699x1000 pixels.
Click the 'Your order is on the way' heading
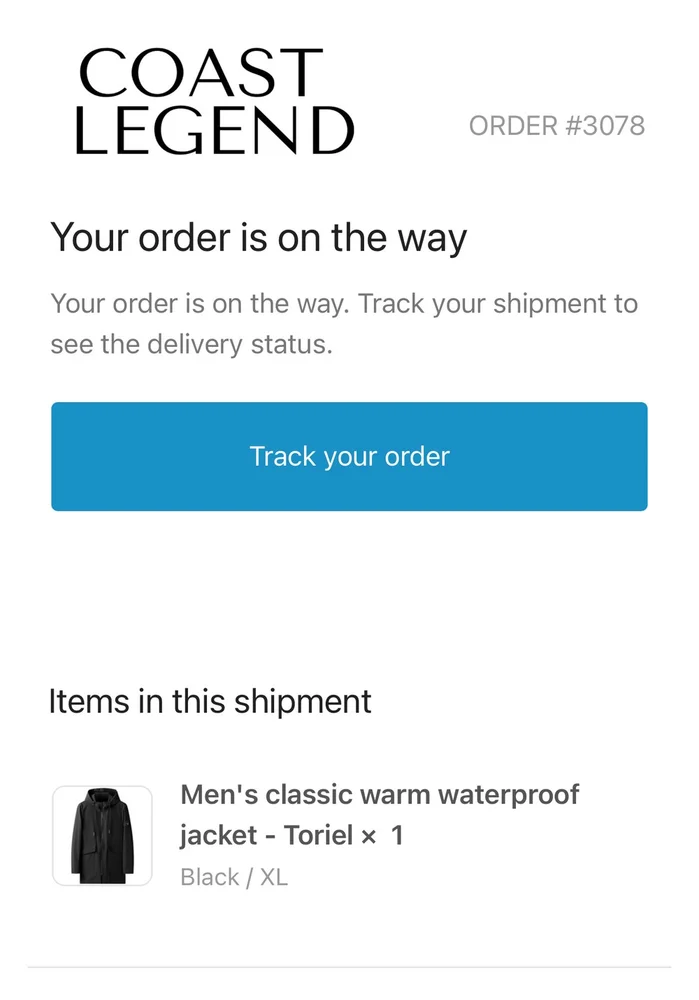pos(258,239)
